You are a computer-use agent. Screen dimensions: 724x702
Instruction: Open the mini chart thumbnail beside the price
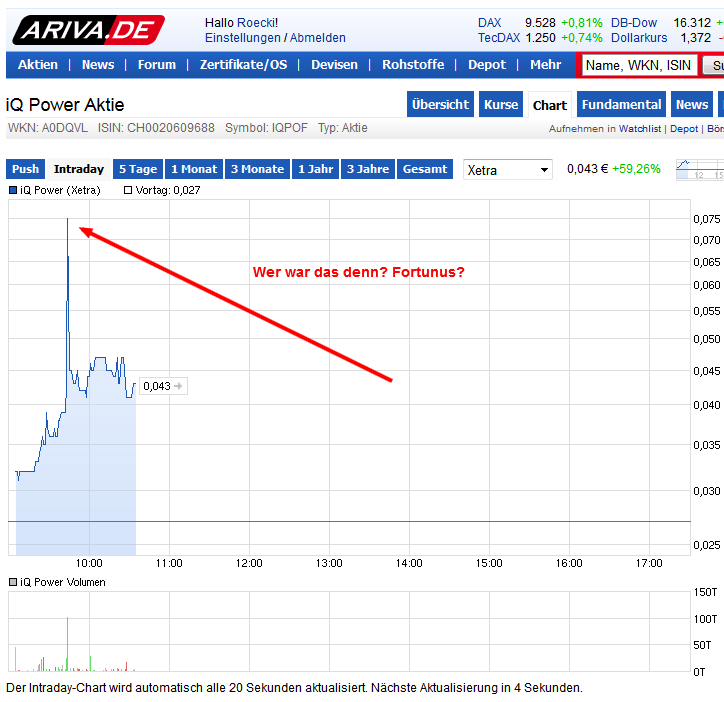[x=700, y=169]
